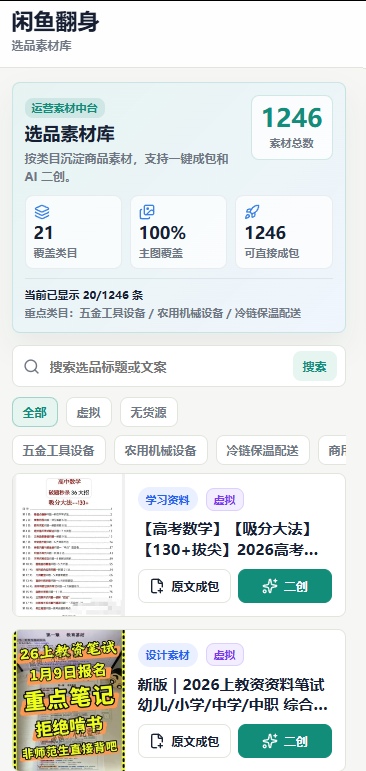Click the layers icon above 覆盖类目
Viewport: 366px width, 771px height.
(42, 212)
